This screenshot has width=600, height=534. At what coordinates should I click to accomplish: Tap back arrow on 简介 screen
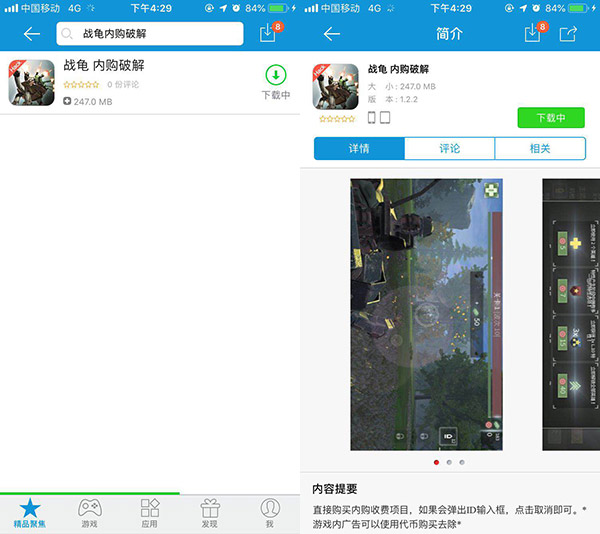coord(331,34)
